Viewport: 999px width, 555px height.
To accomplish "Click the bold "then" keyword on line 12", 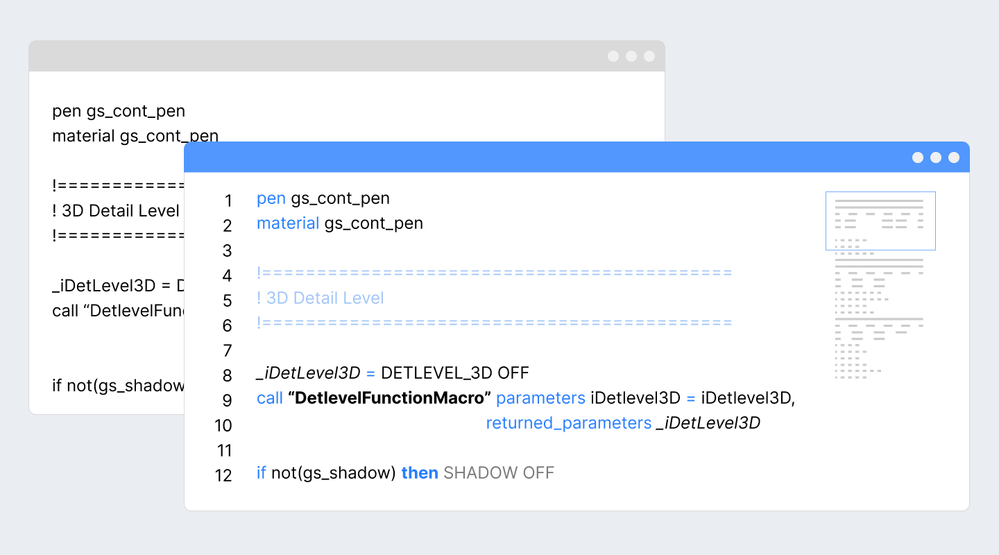I will coord(420,473).
